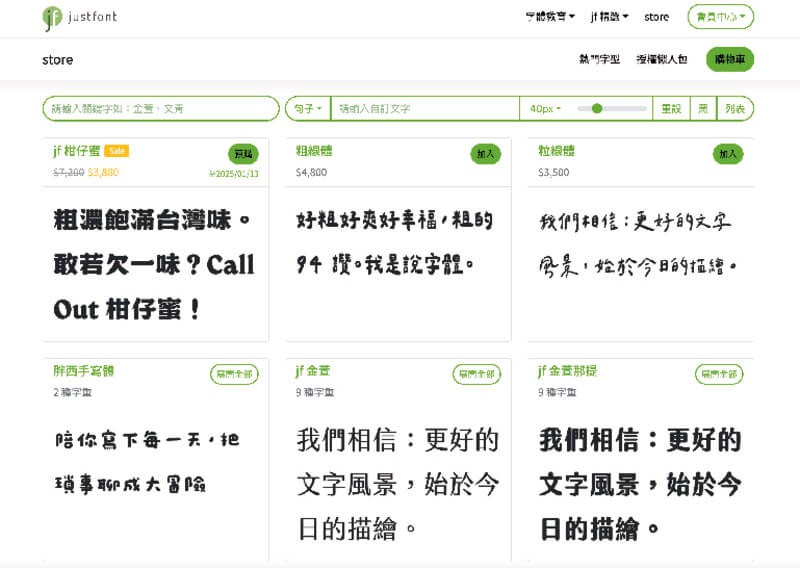Click the font keyword search field

click(x=160, y=108)
